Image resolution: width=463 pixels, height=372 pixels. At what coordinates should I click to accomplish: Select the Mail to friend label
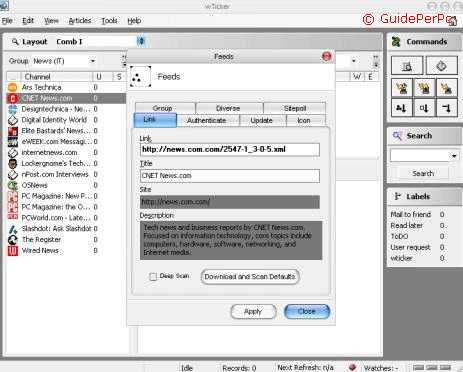point(411,214)
